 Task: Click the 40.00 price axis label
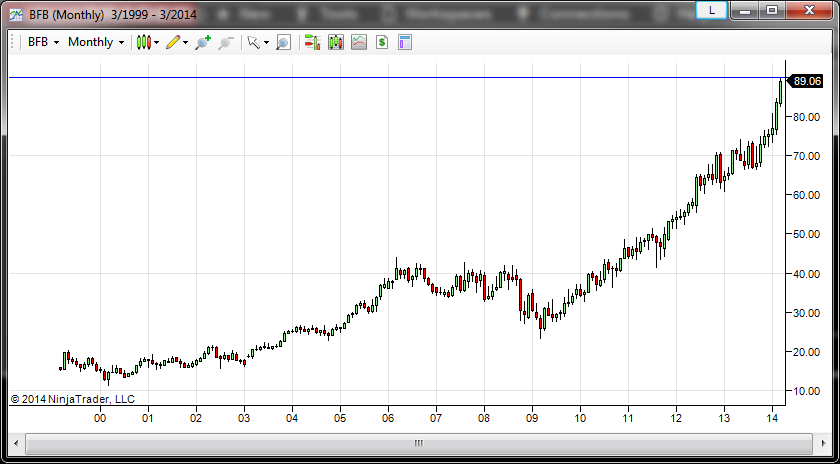805,274
